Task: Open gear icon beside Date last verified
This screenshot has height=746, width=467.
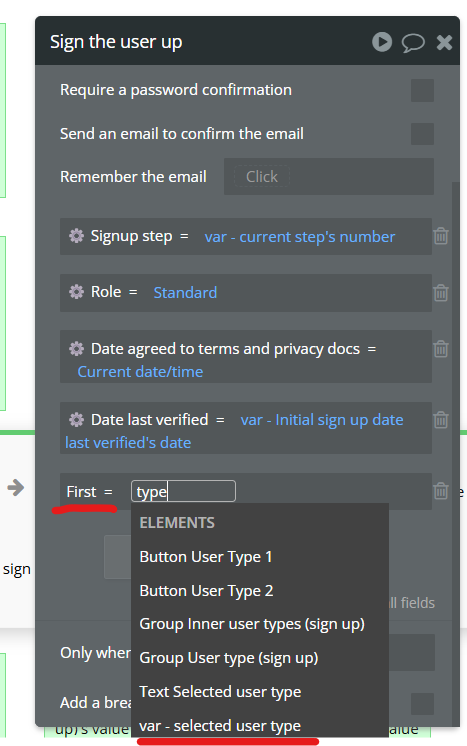Action: tap(76, 420)
